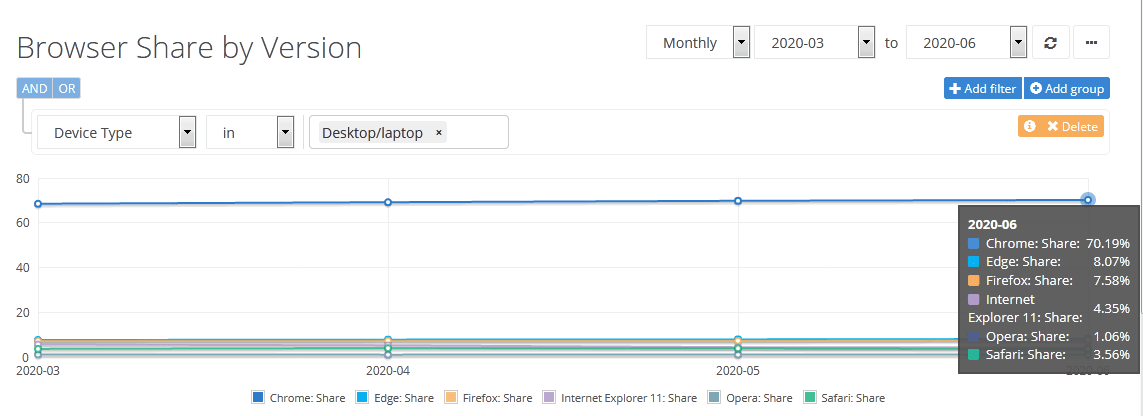The image size is (1143, 416).
Task: Toggle the AND filter operator
Action: point(35,88)
